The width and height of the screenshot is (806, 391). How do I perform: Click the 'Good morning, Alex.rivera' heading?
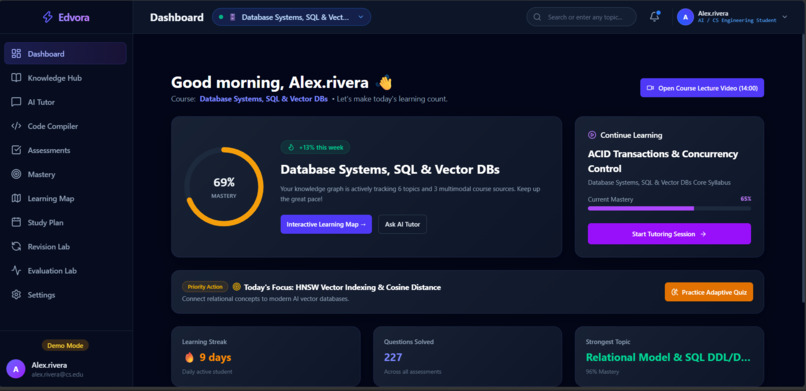coord(269,83)
